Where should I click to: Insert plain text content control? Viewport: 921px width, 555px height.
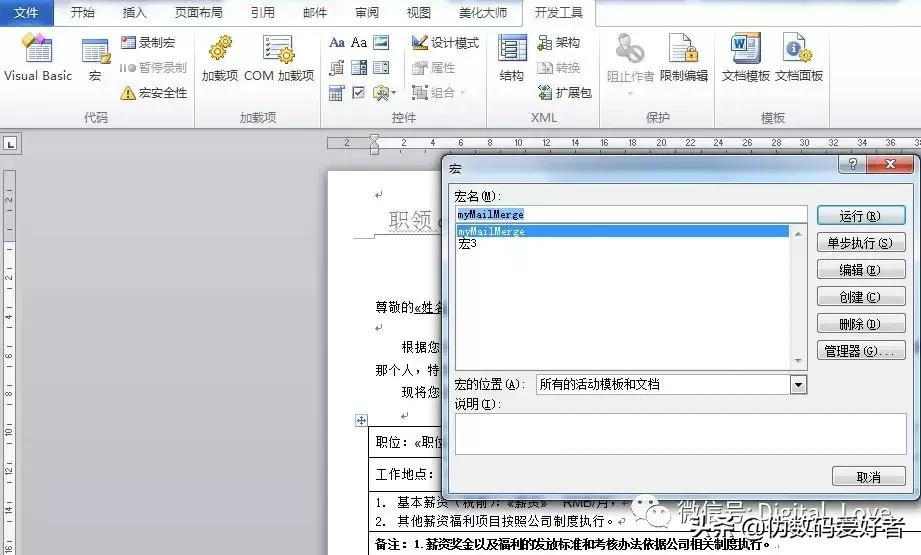pyautogui.click(x=359, y=42)
